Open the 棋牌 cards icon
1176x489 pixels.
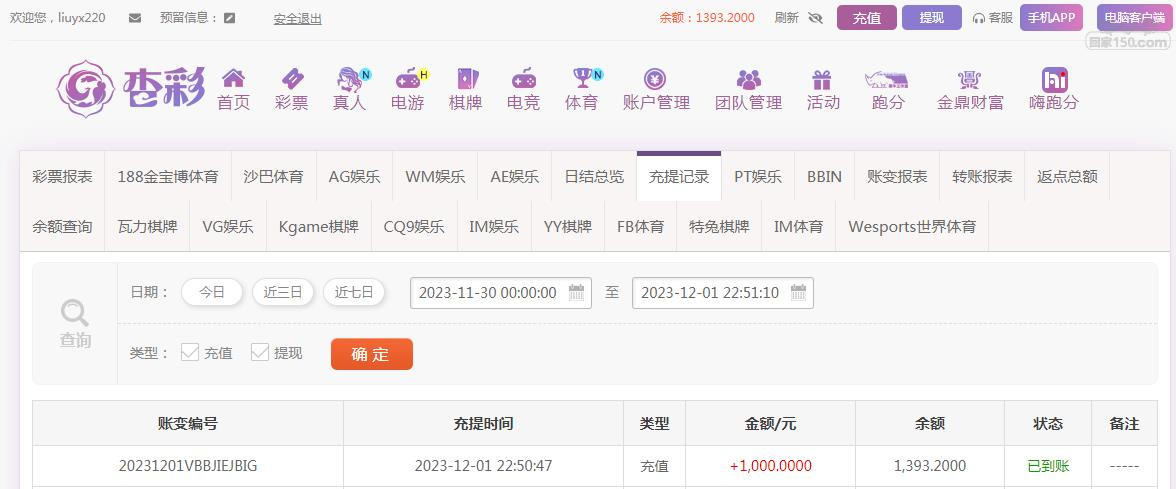tap(465, 79)
